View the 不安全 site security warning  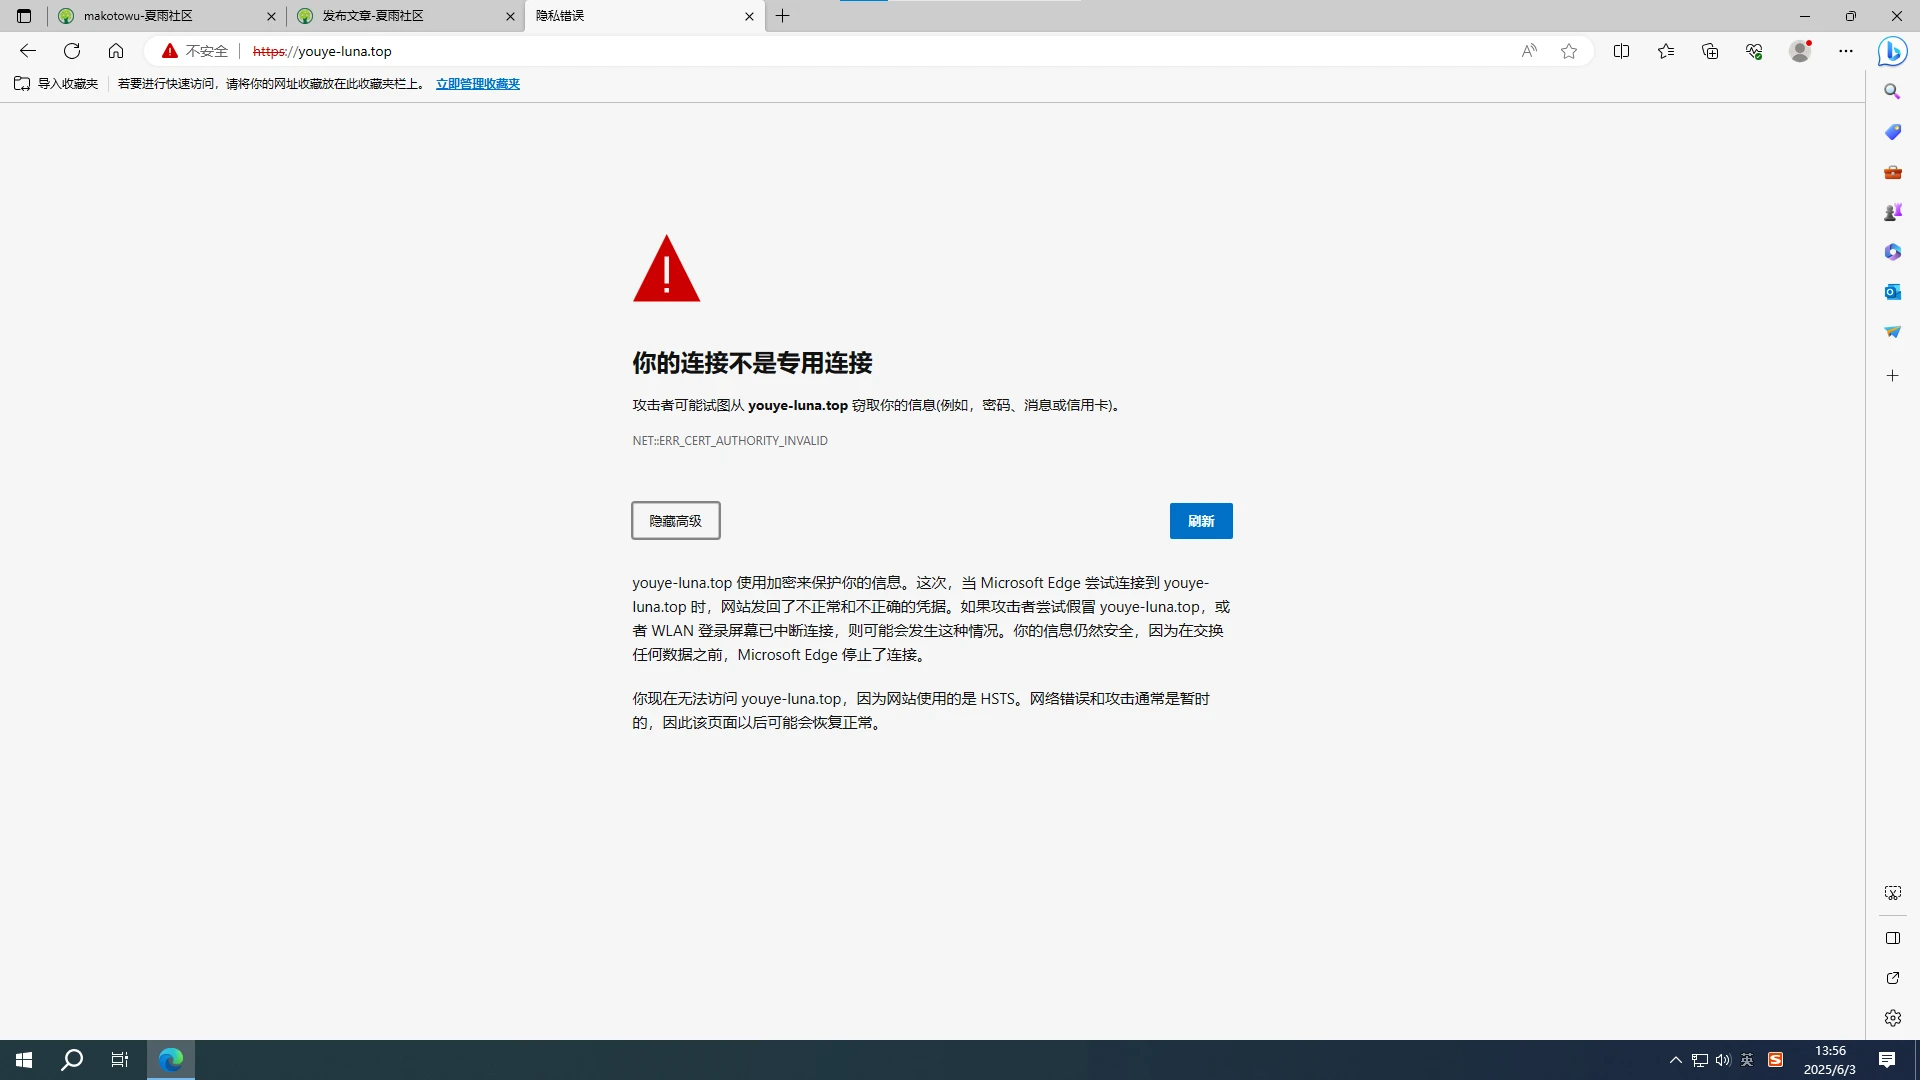coord(195,51)
